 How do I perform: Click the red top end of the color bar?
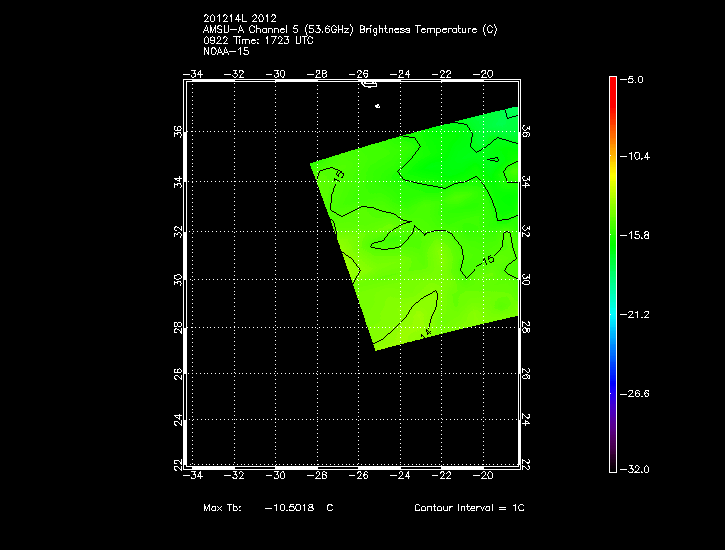613,82
